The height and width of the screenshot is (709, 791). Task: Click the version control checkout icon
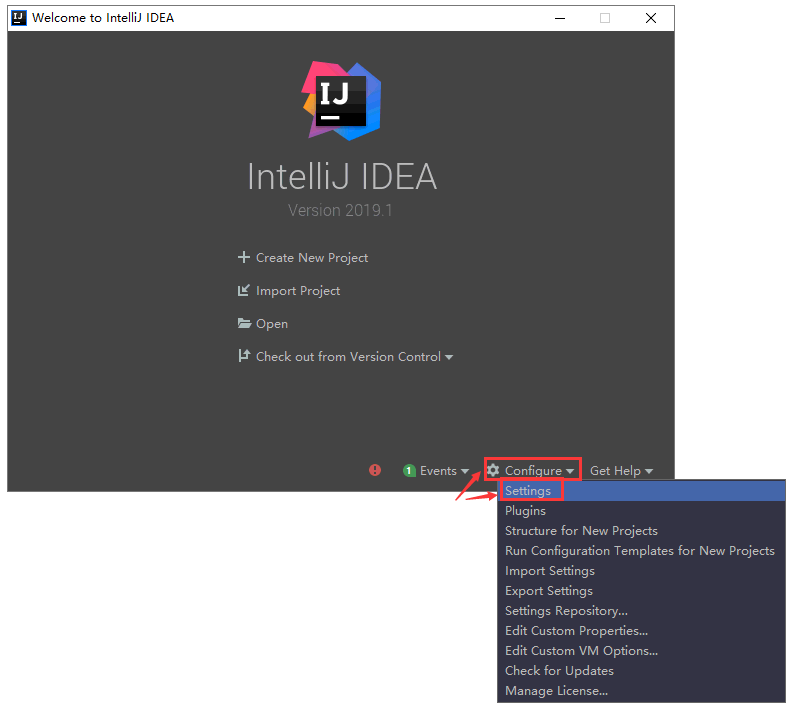(244, 356)
